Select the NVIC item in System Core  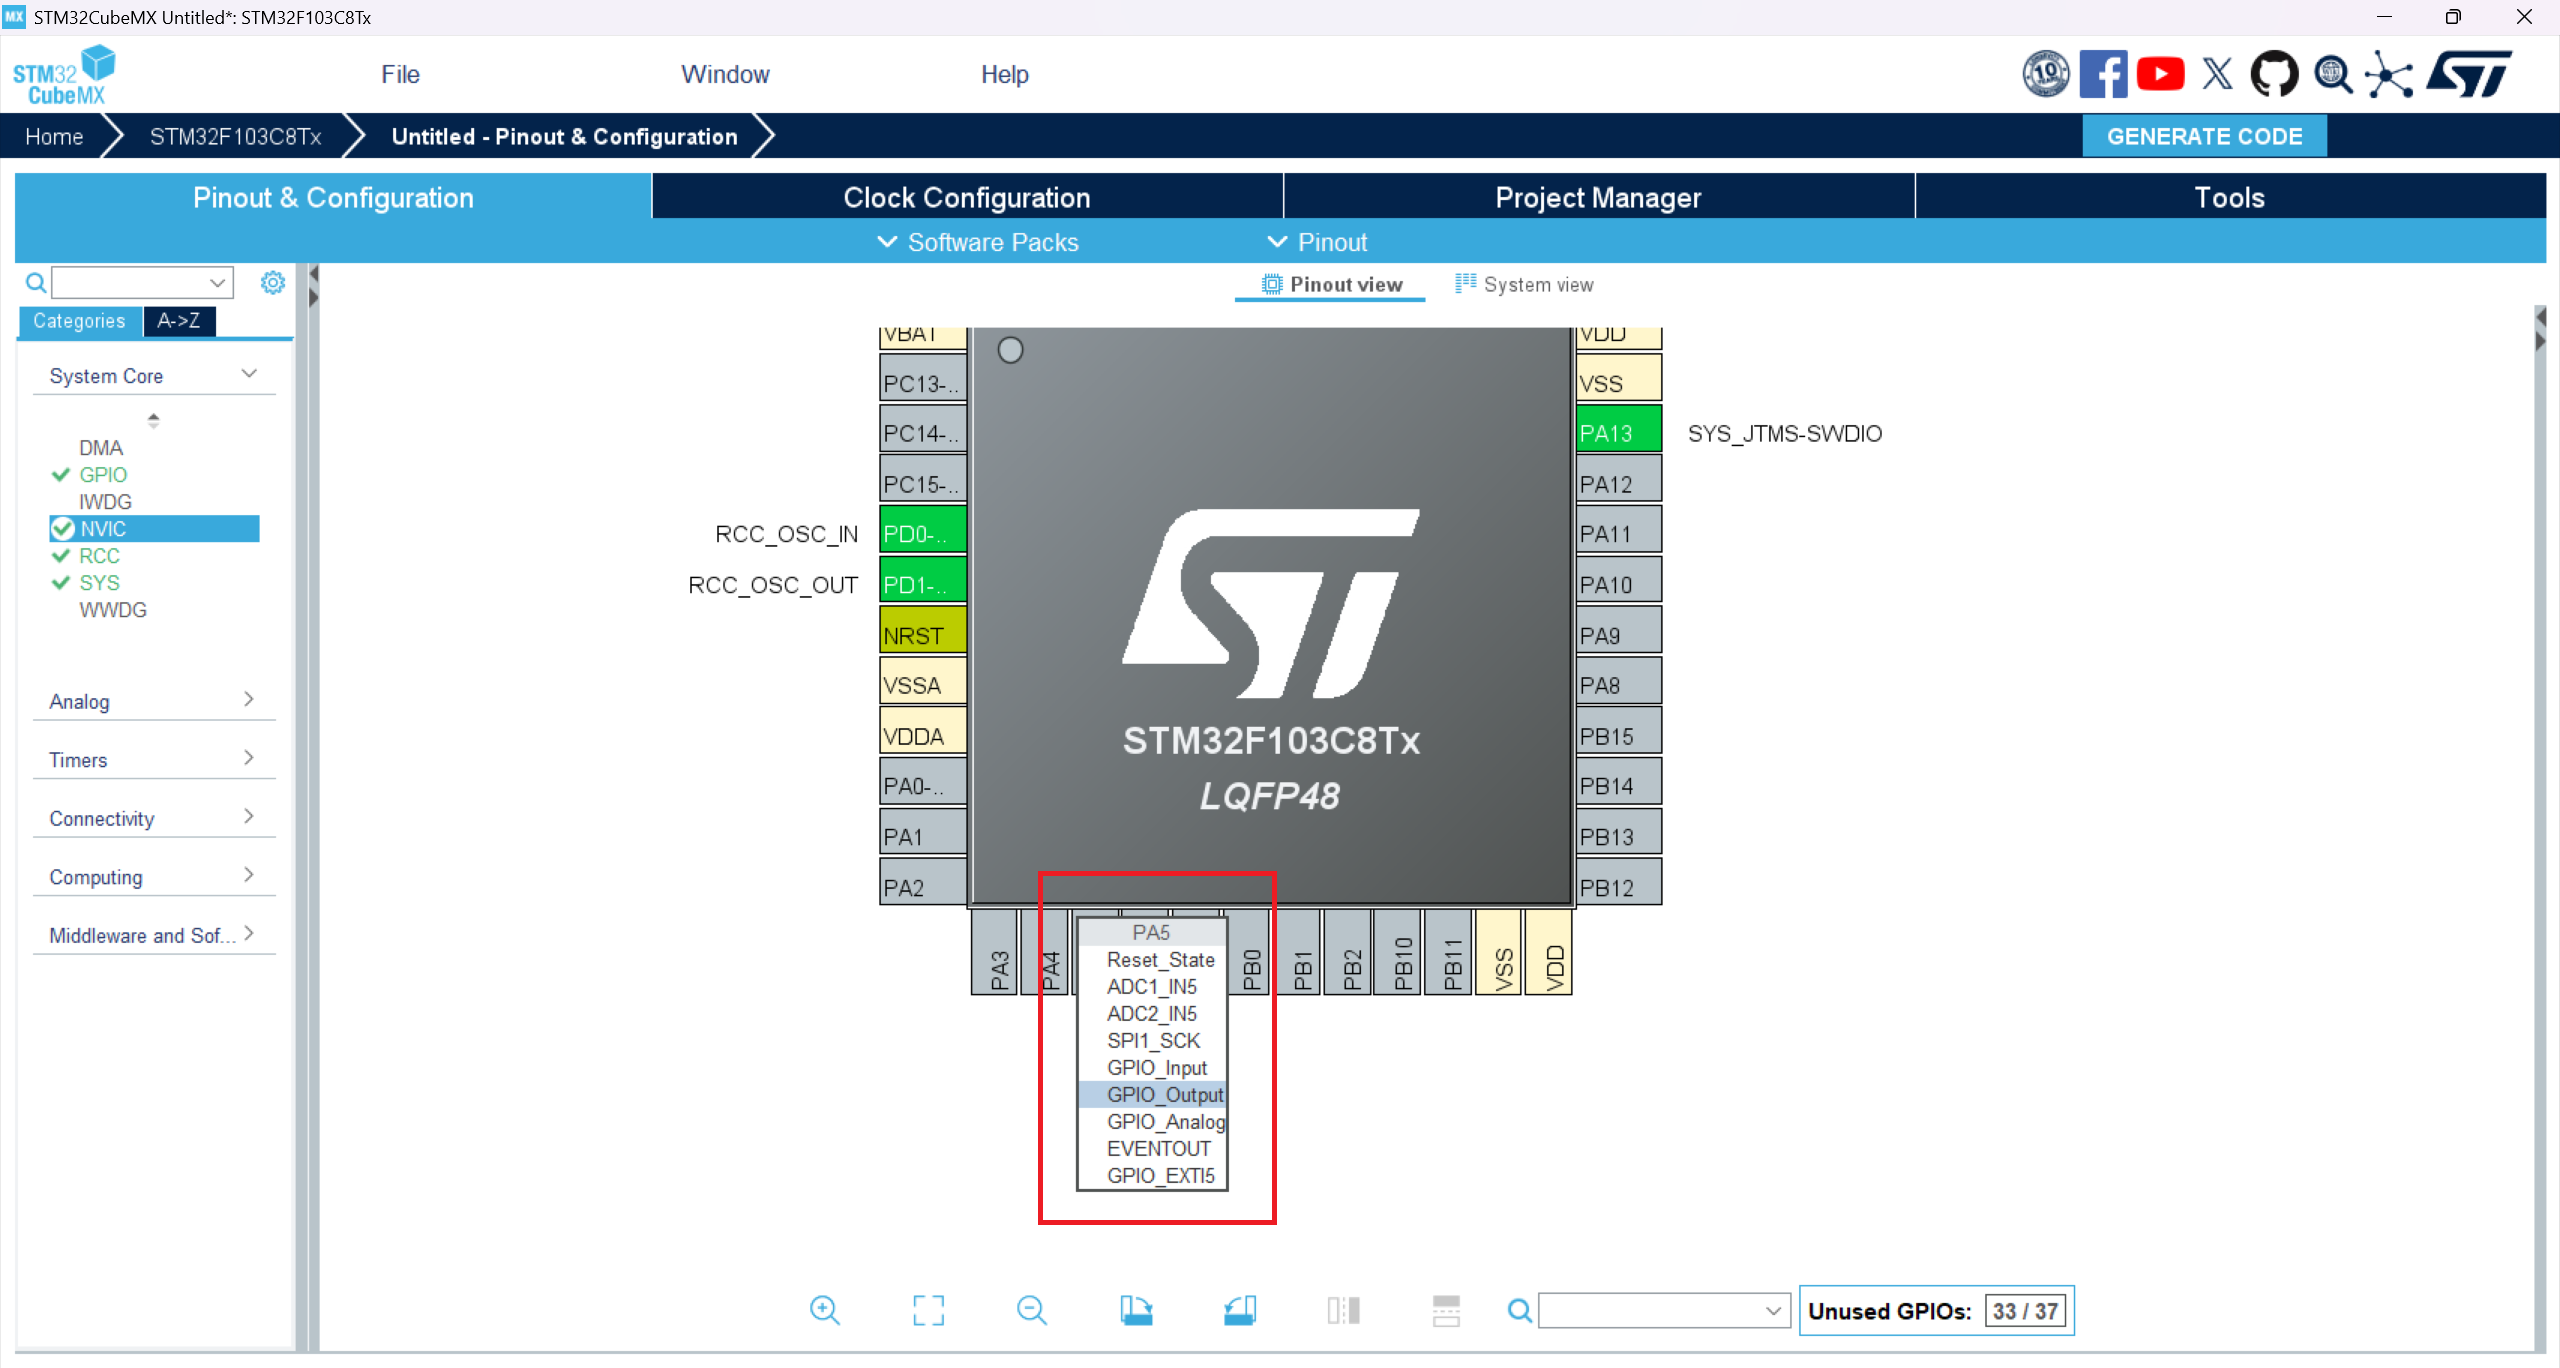[x=103, y=529]
